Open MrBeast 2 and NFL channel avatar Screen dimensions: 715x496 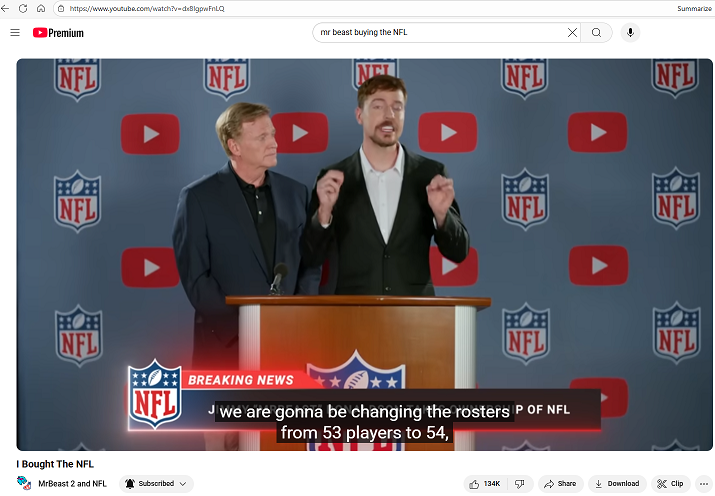click(x=24, y=484)
